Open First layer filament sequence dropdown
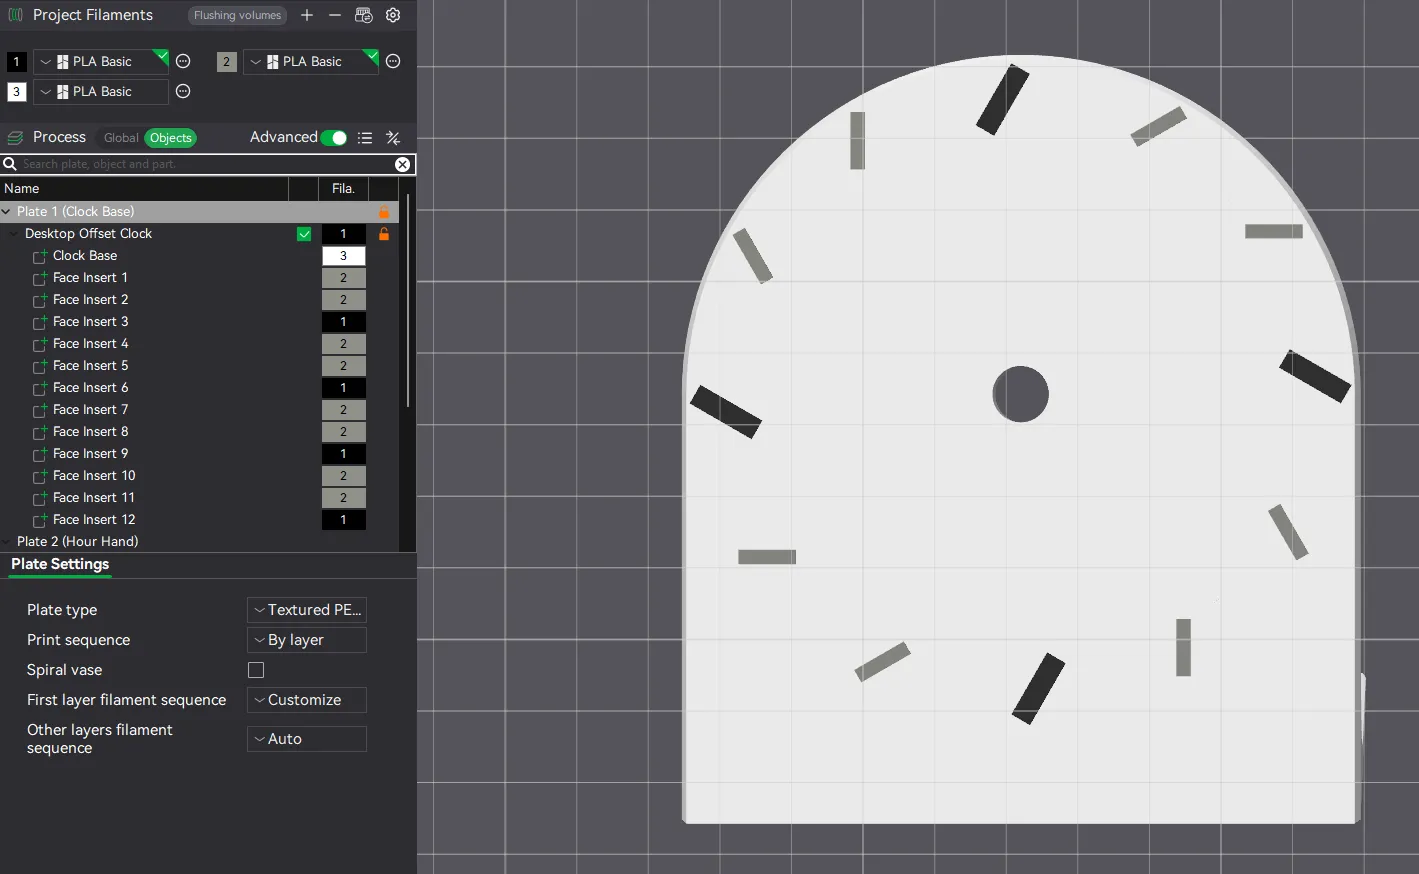Screen dimensions: 1419x874 click(307, 700)
